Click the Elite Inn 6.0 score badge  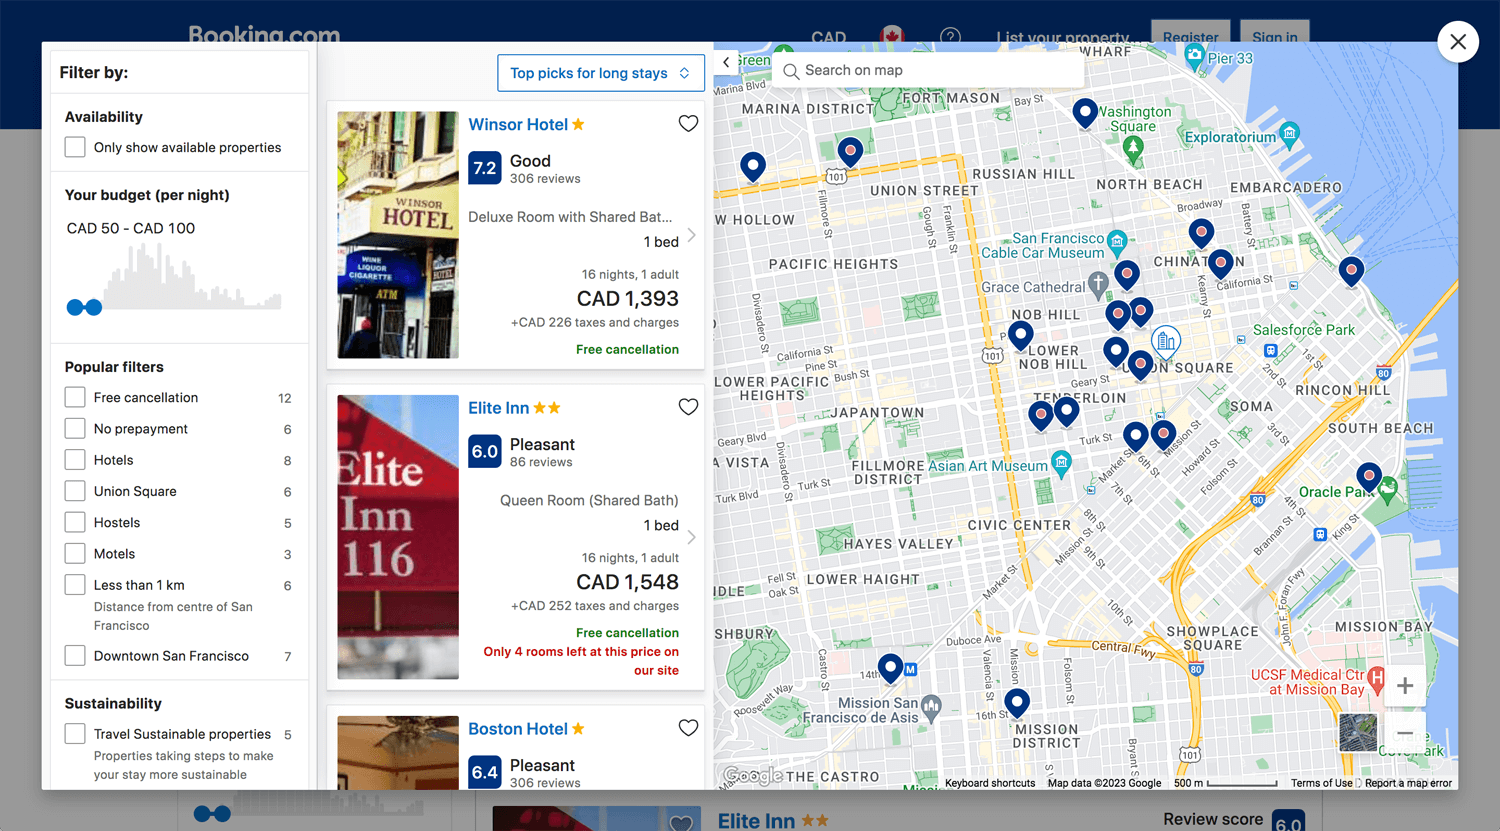pos(485,451)
